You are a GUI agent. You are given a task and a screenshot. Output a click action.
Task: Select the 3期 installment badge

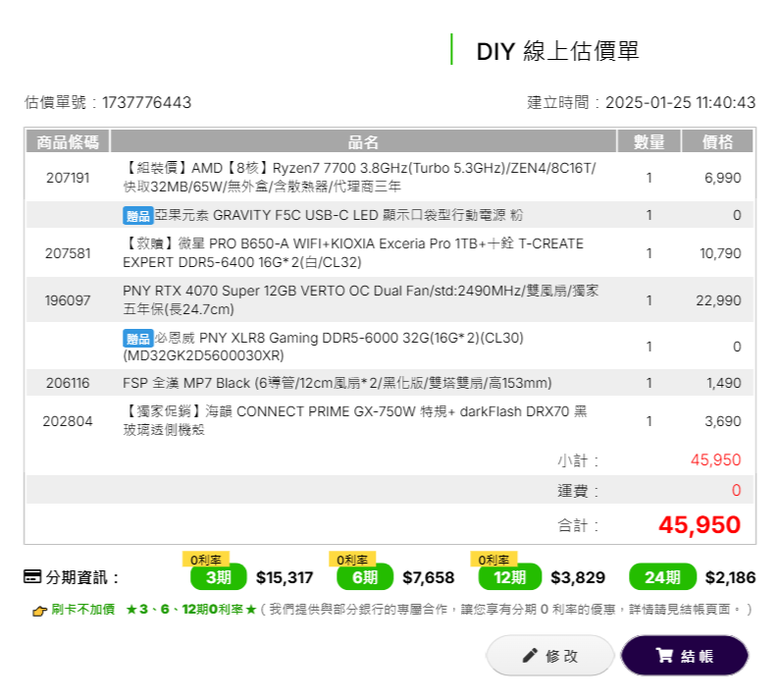click(218, 577)
